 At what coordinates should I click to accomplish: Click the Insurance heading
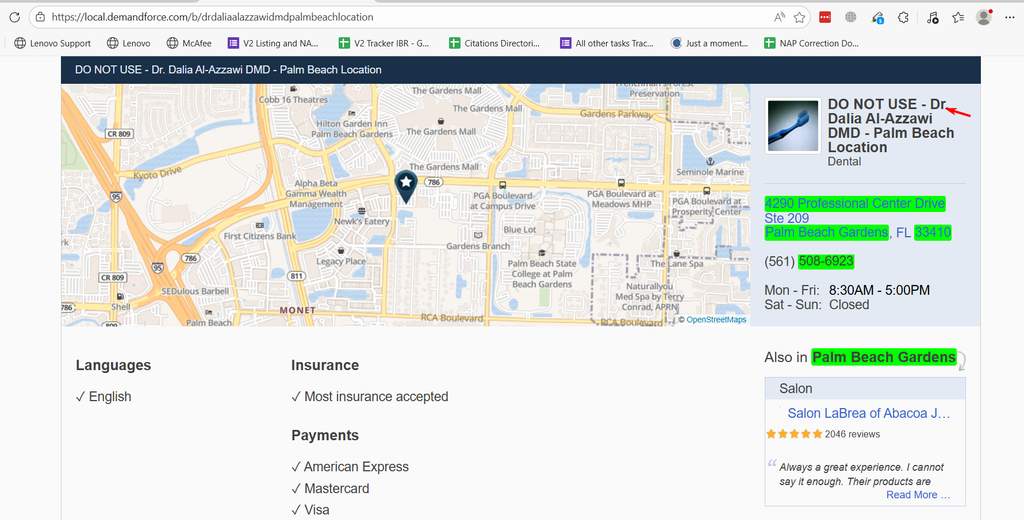[325, 365]
